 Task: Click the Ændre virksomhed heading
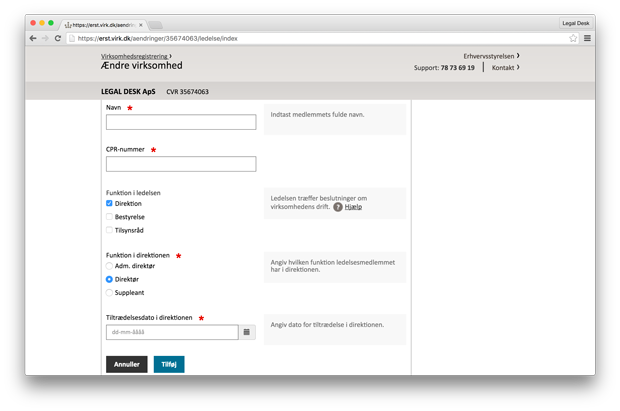[142, 66]
